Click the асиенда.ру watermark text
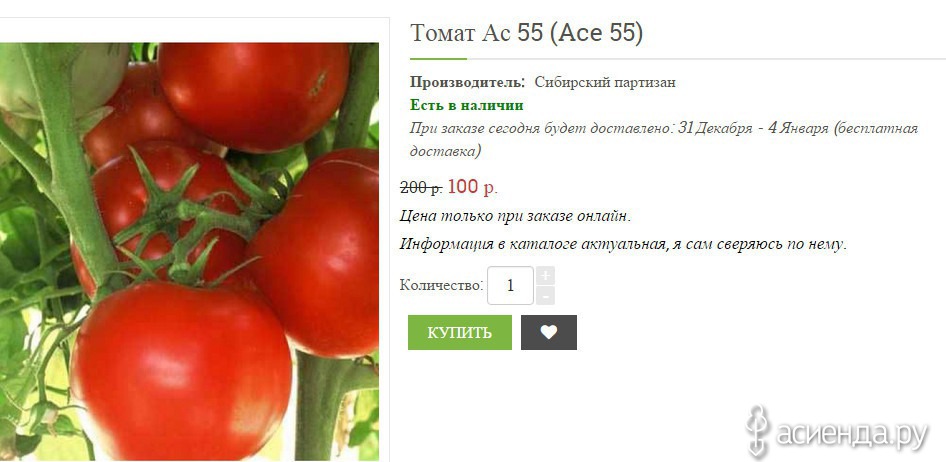The width and height of the screenshot is (946, 462). 851,432
